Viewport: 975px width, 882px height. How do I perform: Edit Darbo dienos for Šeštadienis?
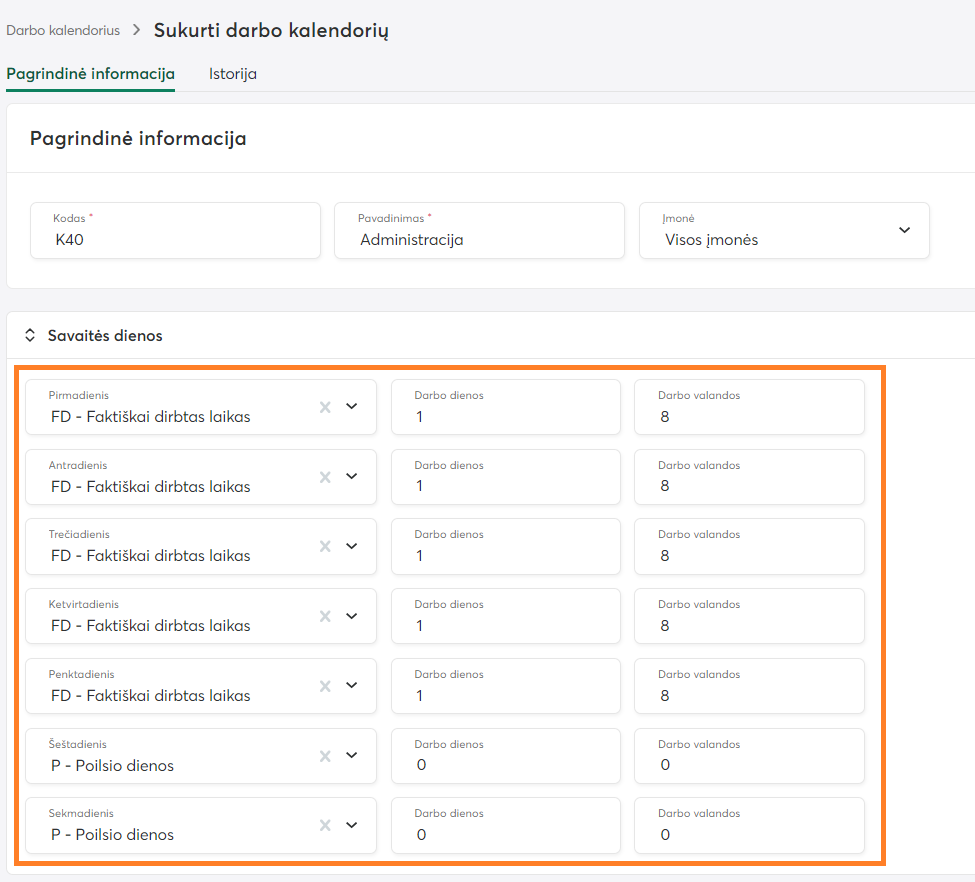click(505, 765)
